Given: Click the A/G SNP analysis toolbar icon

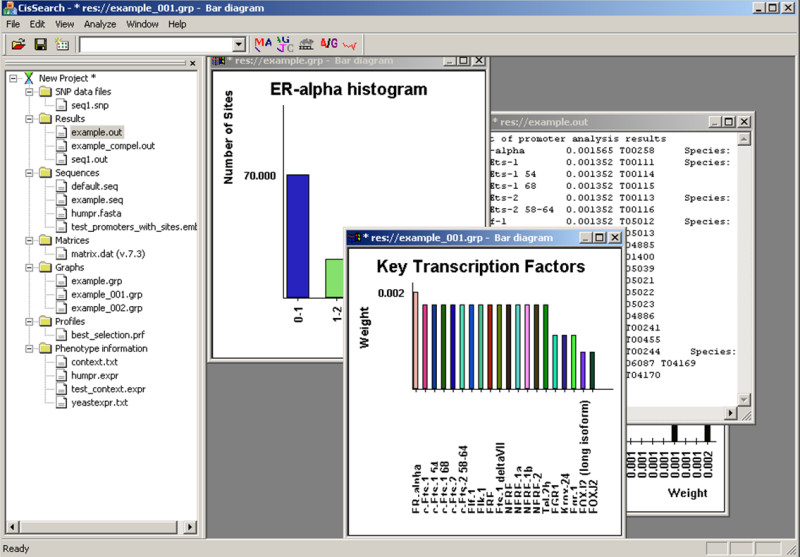Looking at the screenshot, I should (x=329, y=44).
